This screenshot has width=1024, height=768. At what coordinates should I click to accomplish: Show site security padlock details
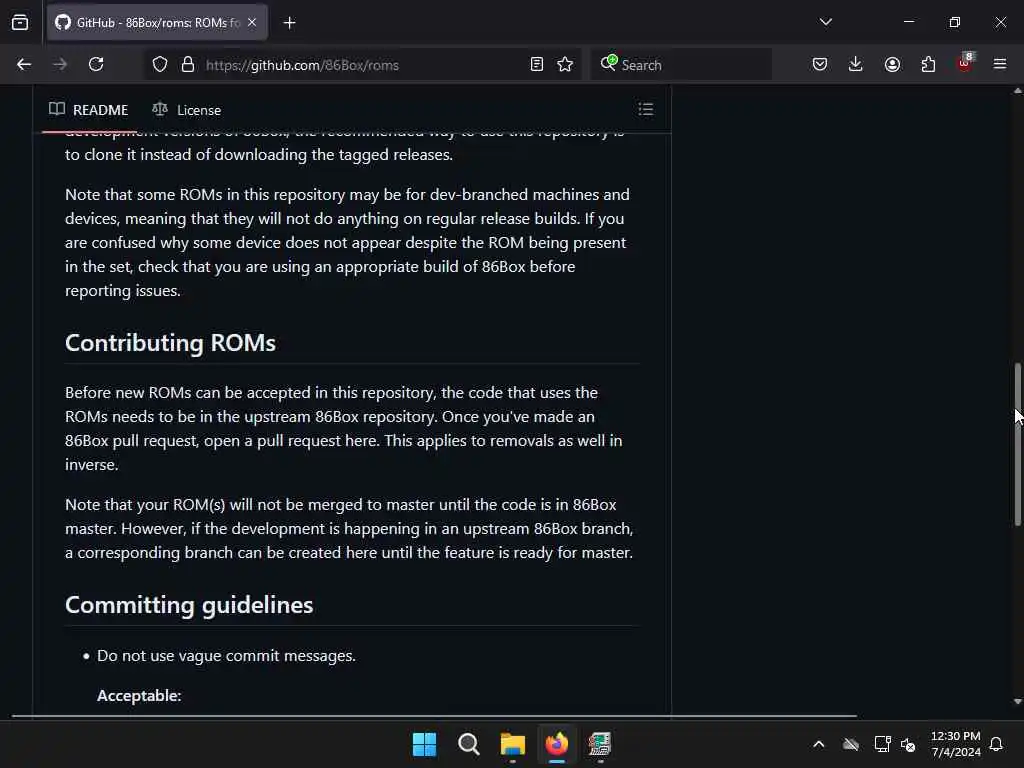[188, 64]
